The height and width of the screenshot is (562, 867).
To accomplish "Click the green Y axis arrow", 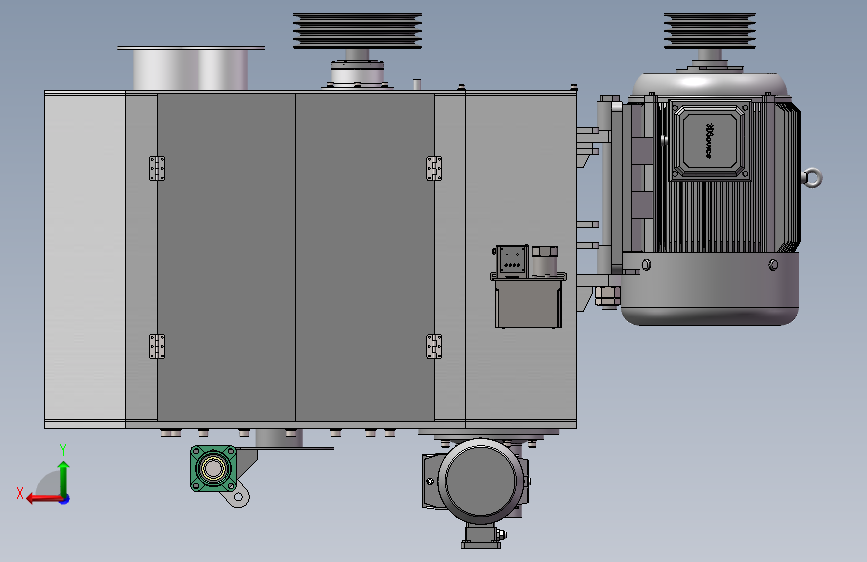I will (64, 478).
